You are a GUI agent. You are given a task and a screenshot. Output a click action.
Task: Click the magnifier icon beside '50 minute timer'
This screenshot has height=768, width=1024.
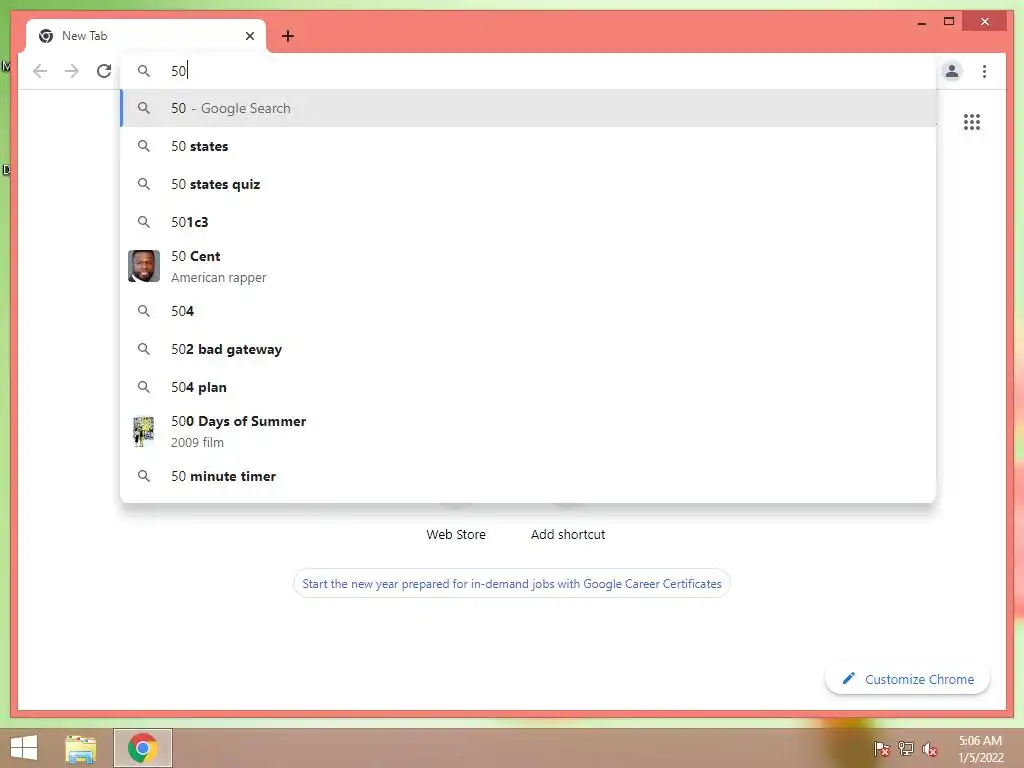click(144, 476)
